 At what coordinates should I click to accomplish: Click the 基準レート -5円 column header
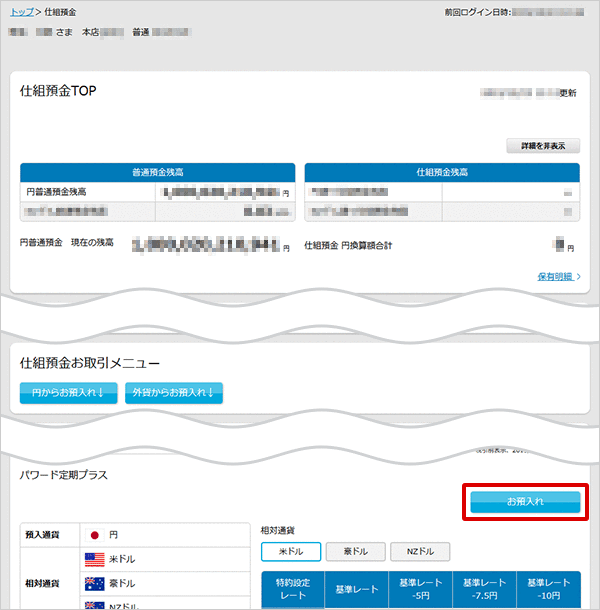[420, 589]
